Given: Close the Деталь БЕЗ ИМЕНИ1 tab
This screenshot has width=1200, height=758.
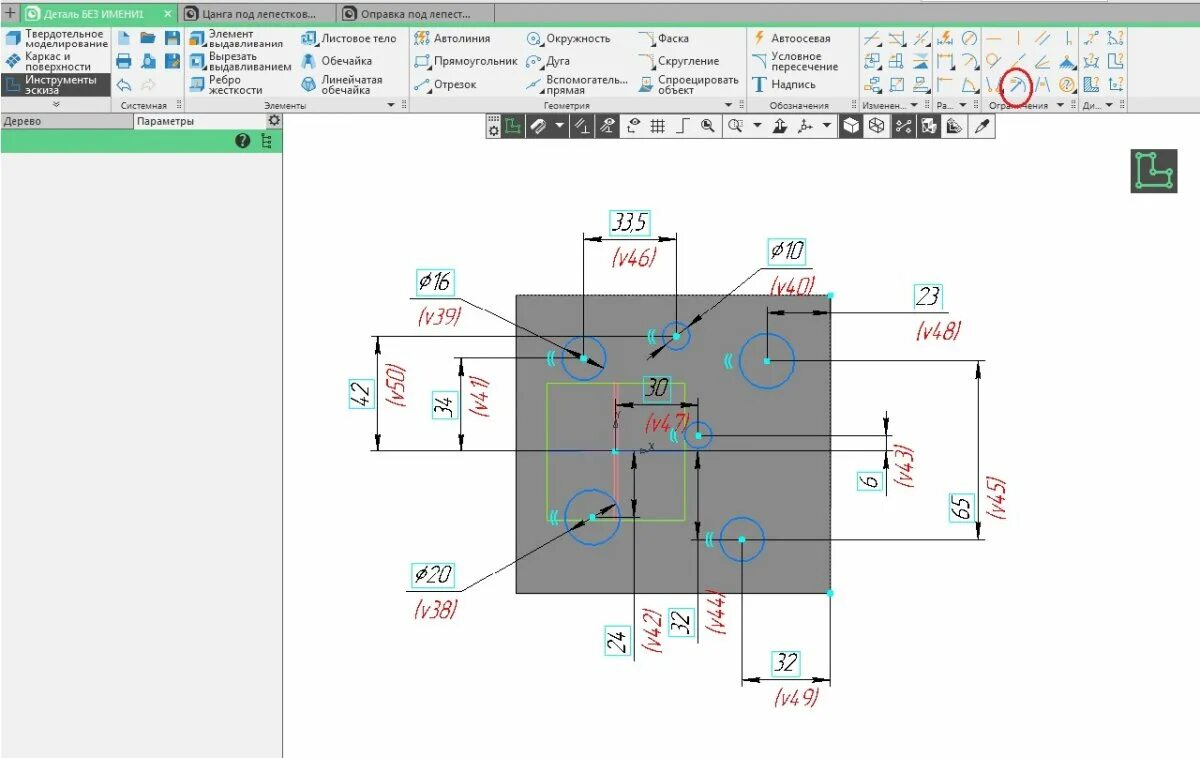Looking at the screenshot, I should pyautogui.click(x=167, y=14).
